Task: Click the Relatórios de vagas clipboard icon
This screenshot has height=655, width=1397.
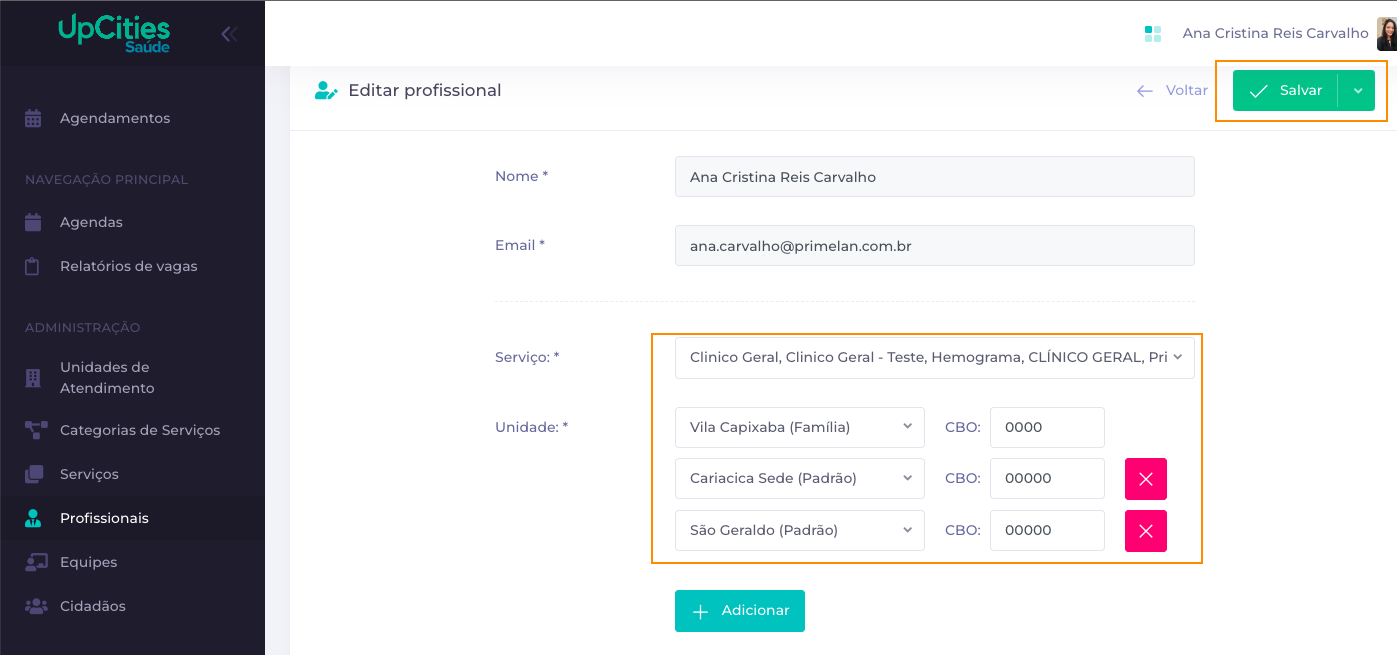Action: point(33,266)
